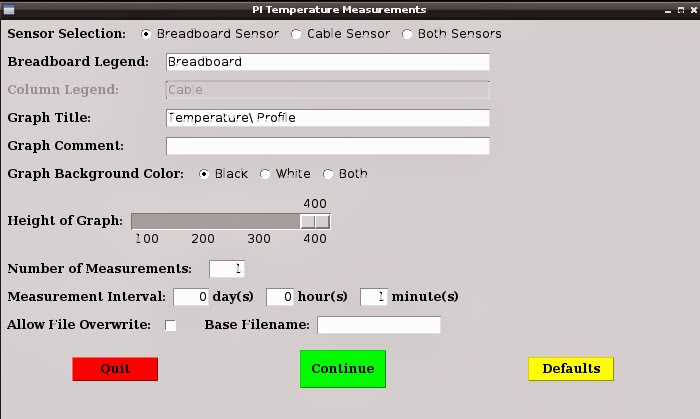Screen dimensions: 700x419
Task: Click the 'Sensor Selection:' label
Action: click(x=67, y=34)
